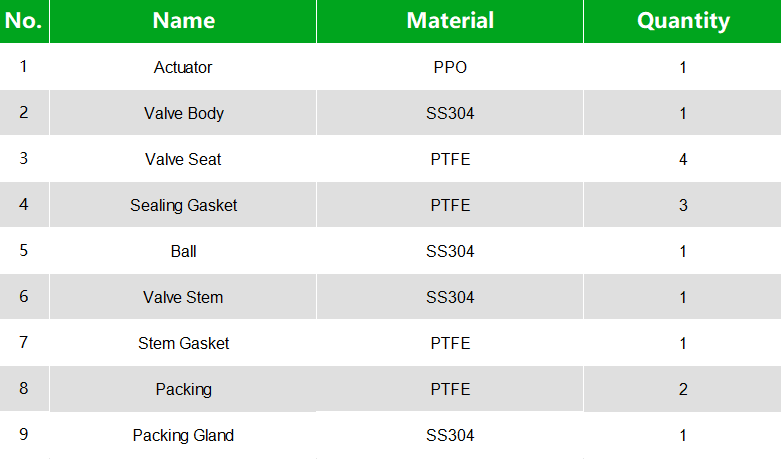
Task: Select the "Sealing Gasket" cell
Action: click(x=183, y=206)
